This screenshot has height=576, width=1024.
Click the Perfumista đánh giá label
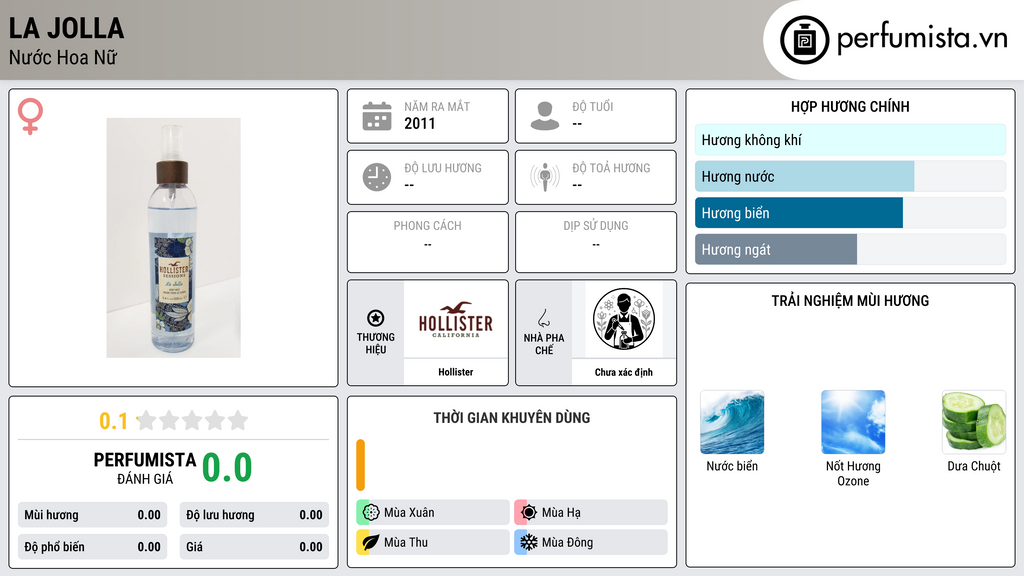click(145, 468)
